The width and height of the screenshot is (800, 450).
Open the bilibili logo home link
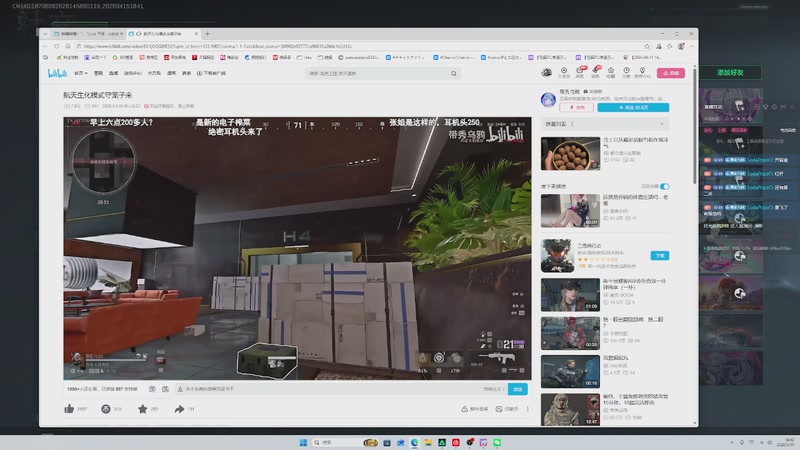57,73
